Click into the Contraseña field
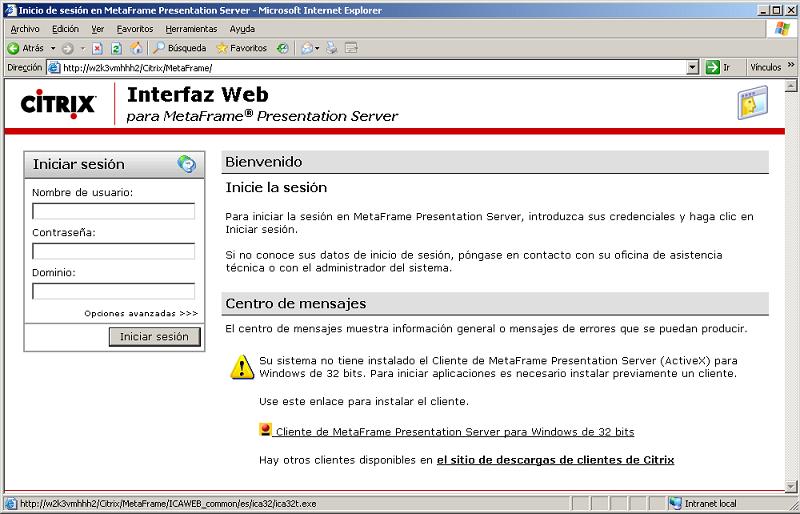The height and width of the screenshot is (514, 800). [113, 251]
